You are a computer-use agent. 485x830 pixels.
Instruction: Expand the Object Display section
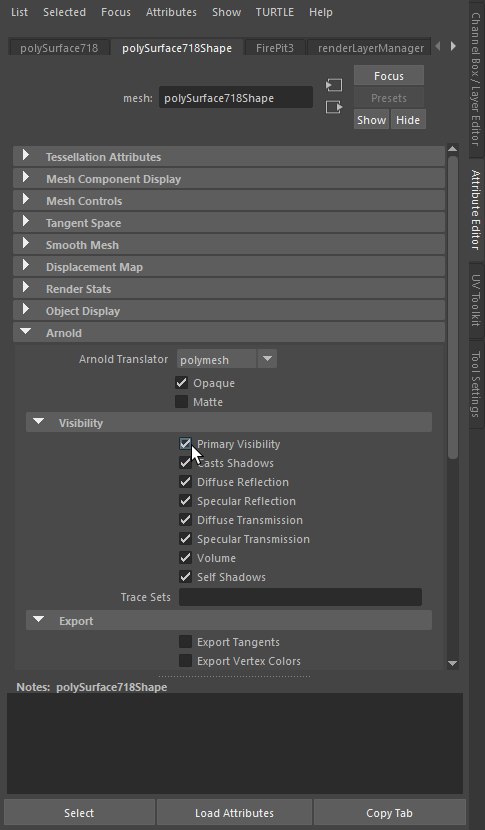point(229,311)
